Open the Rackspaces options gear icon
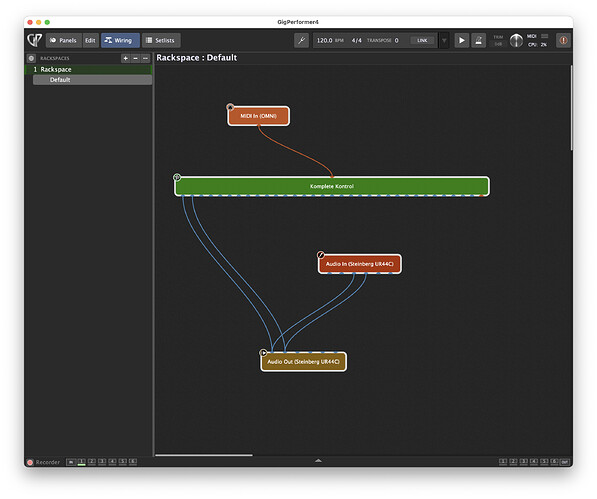 pos(31,58)
